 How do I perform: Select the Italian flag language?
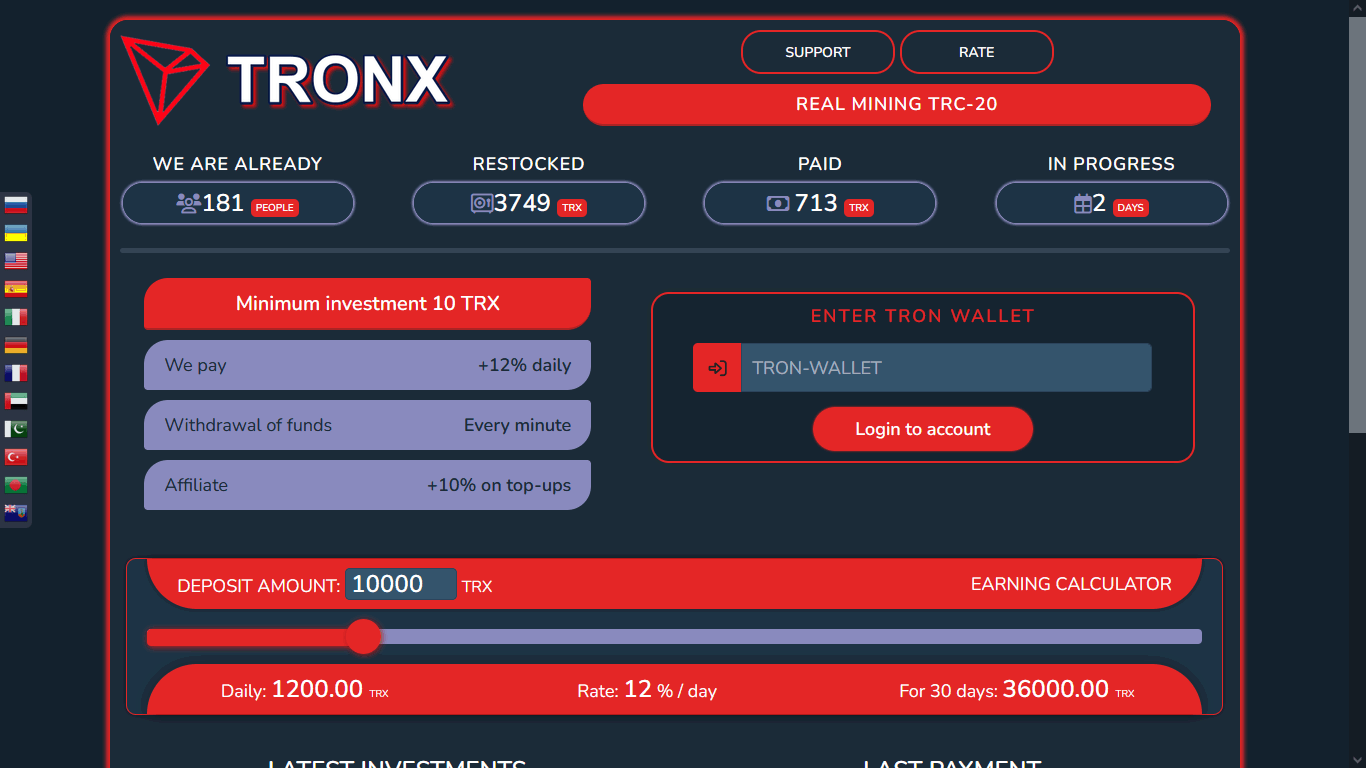tap(16, 317)
